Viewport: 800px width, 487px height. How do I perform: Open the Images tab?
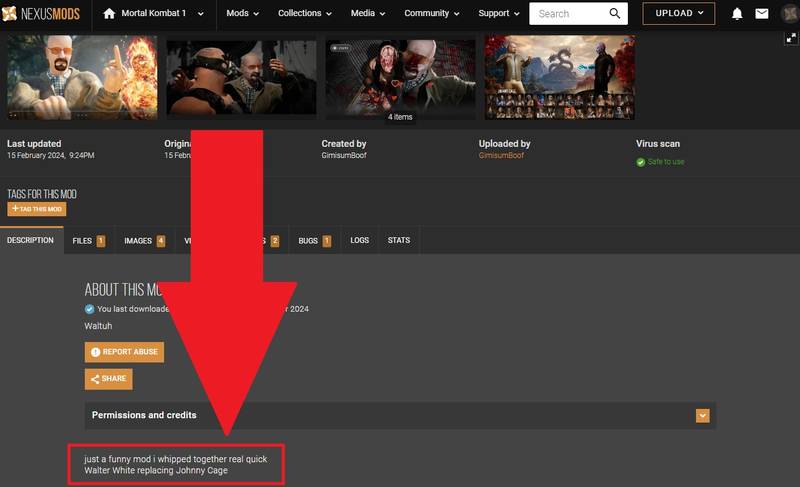click(x=144, y=241)
